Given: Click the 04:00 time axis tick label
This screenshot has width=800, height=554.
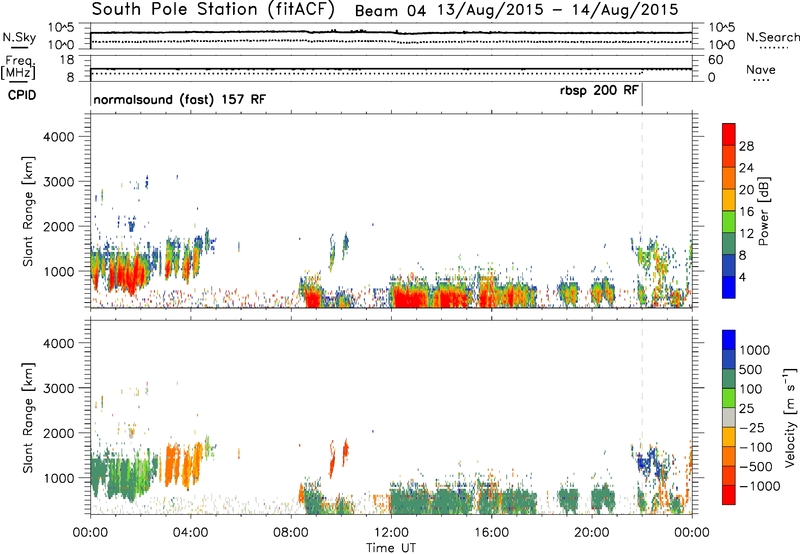Looking at the screenshot, I should pyautogui.click(x=190, y=533).
